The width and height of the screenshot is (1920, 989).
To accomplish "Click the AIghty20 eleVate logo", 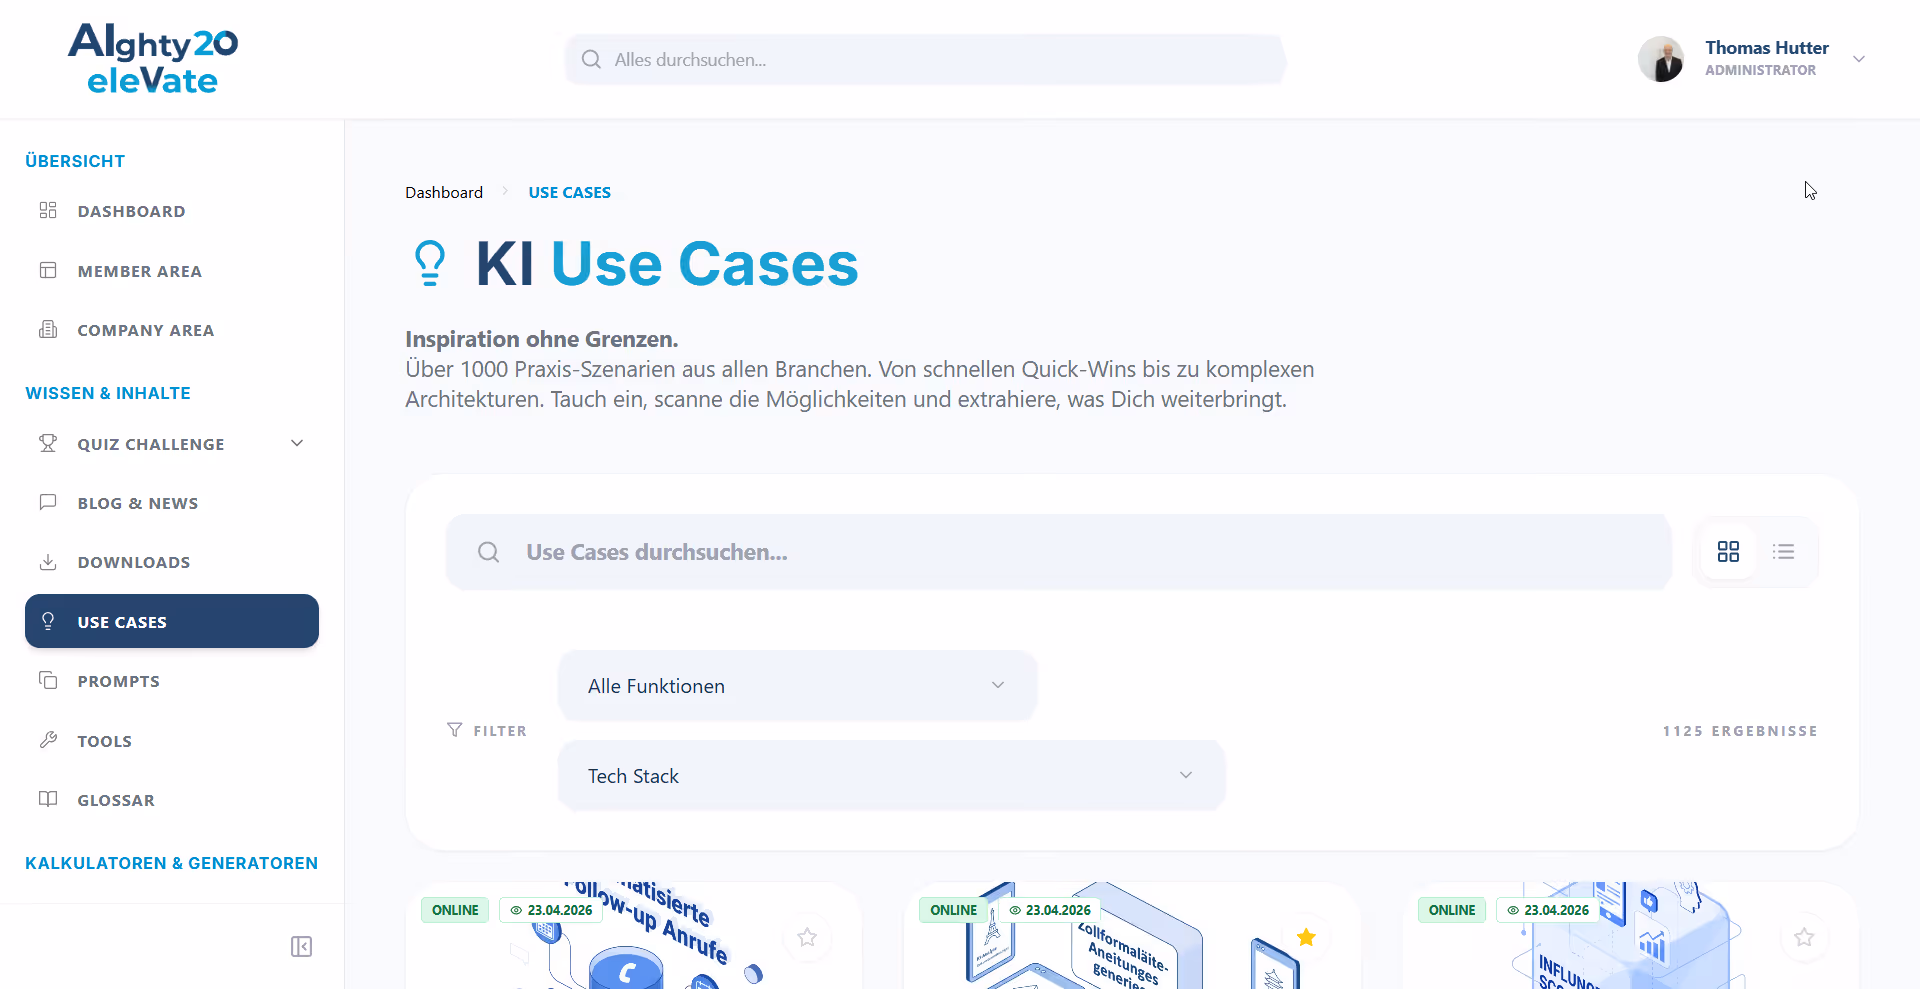I will pos(153,59).
